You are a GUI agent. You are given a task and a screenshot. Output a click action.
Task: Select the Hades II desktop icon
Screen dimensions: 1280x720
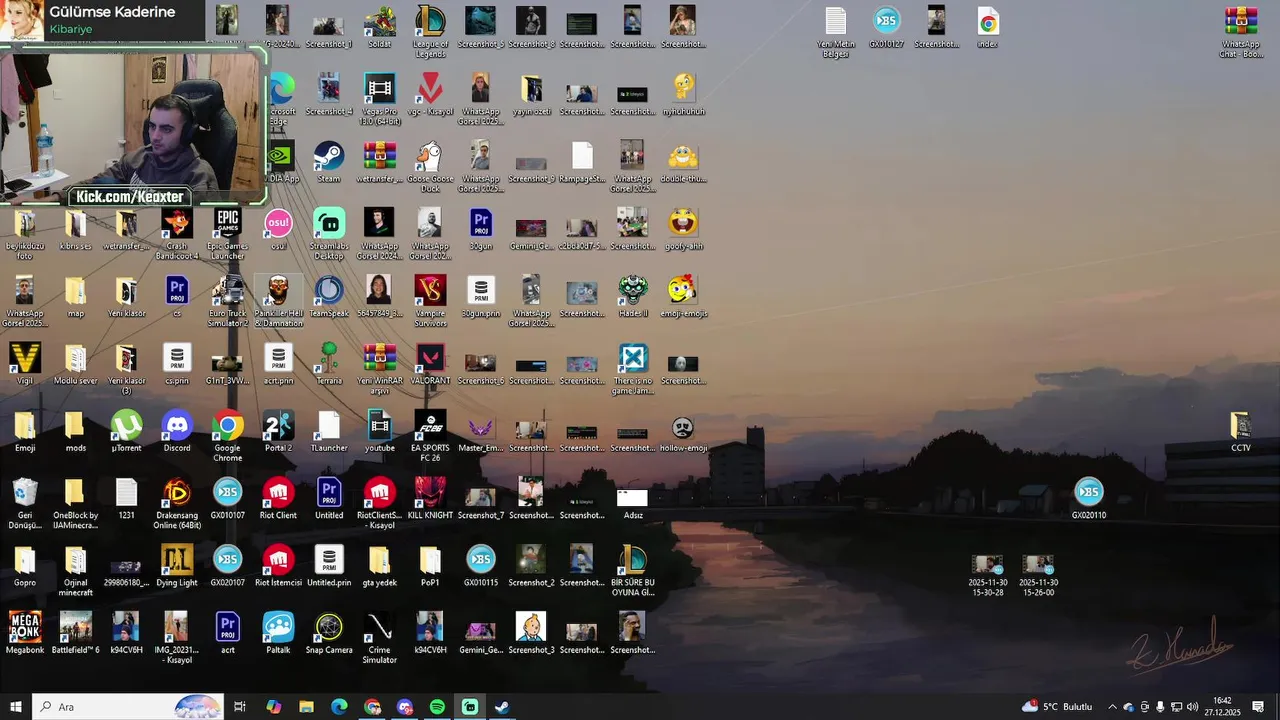point(632,297)
